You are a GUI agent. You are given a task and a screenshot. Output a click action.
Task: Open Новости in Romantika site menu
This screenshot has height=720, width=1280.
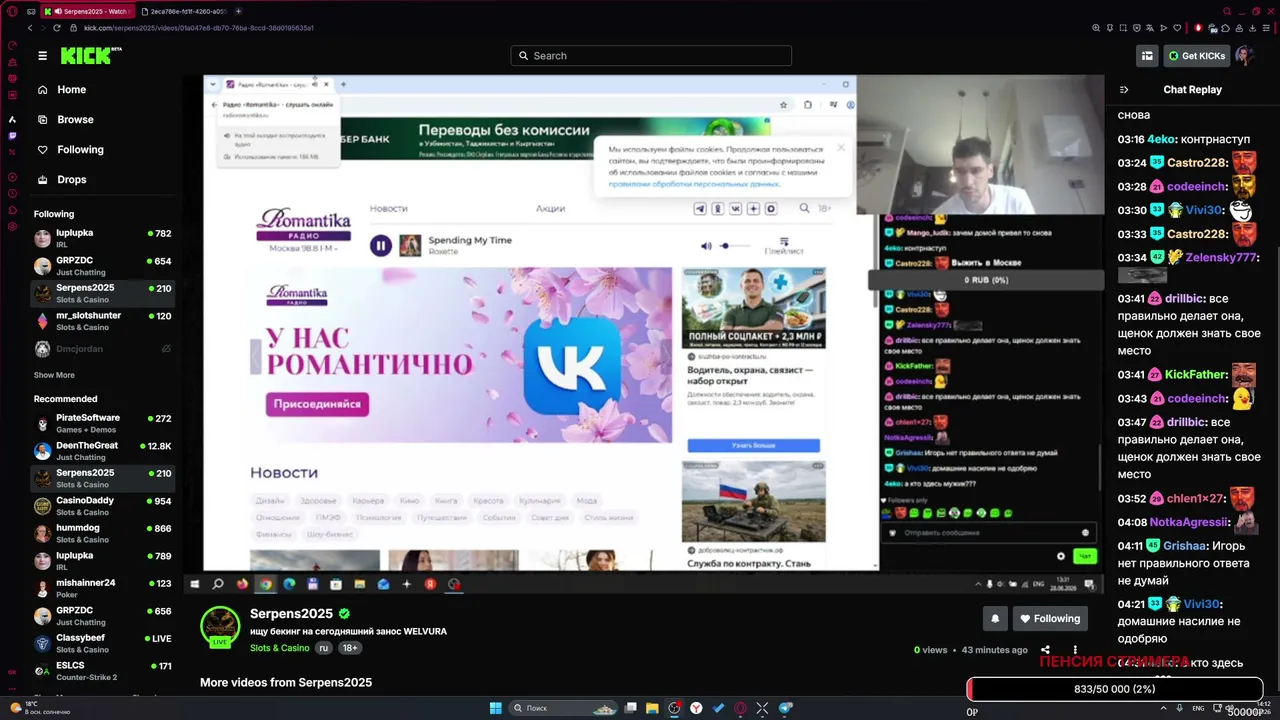(x=388, y=208)
